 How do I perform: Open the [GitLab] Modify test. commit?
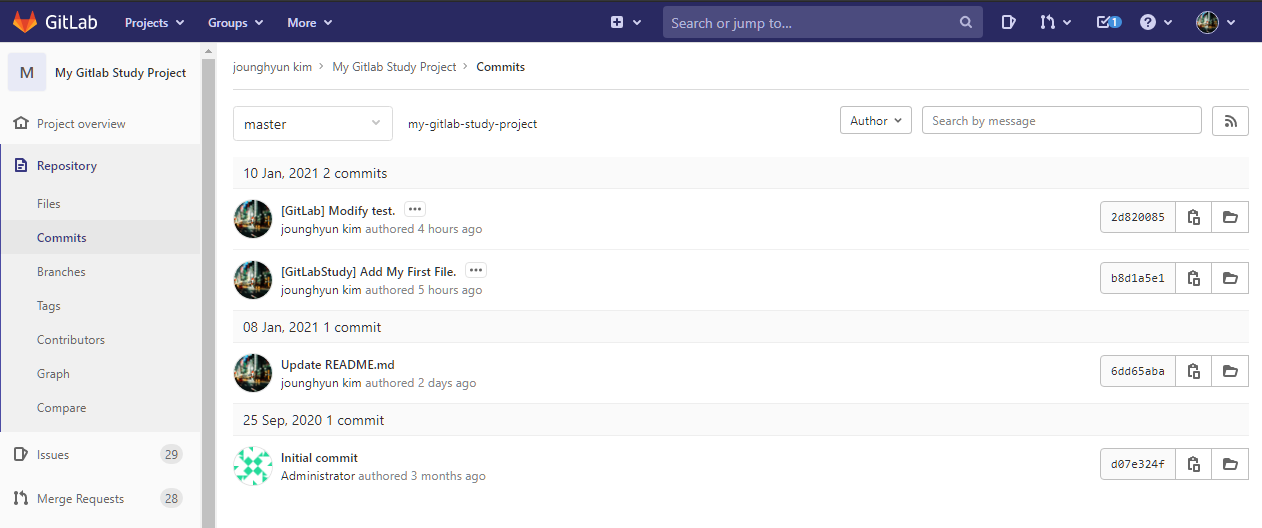click(338, 211)
